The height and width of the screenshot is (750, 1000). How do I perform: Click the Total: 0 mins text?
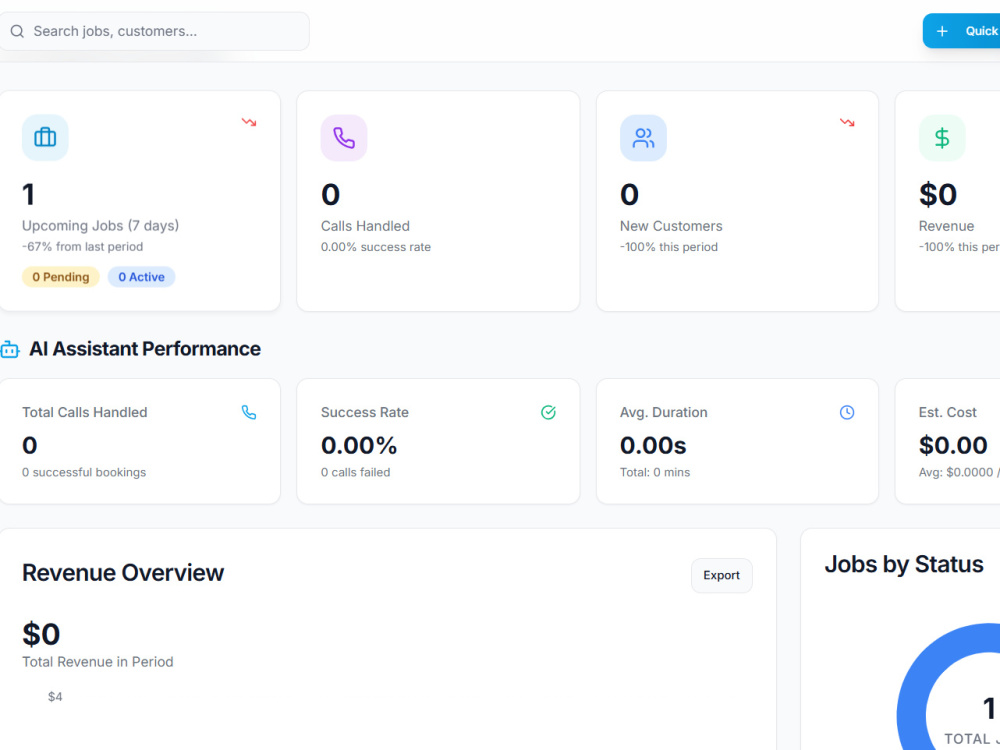click(655, 473)
